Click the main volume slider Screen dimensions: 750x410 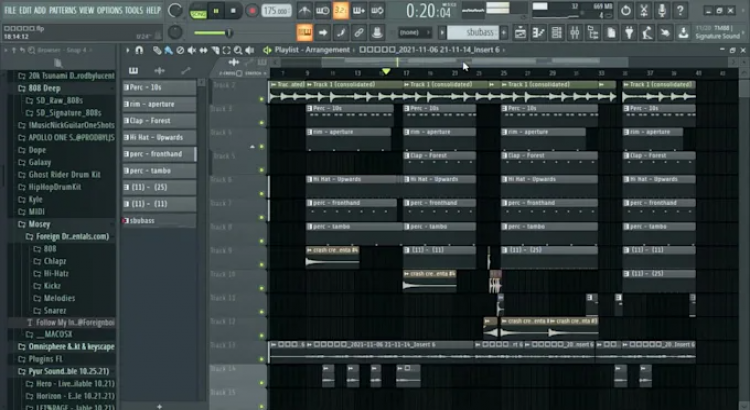click(x=212, y=33)
